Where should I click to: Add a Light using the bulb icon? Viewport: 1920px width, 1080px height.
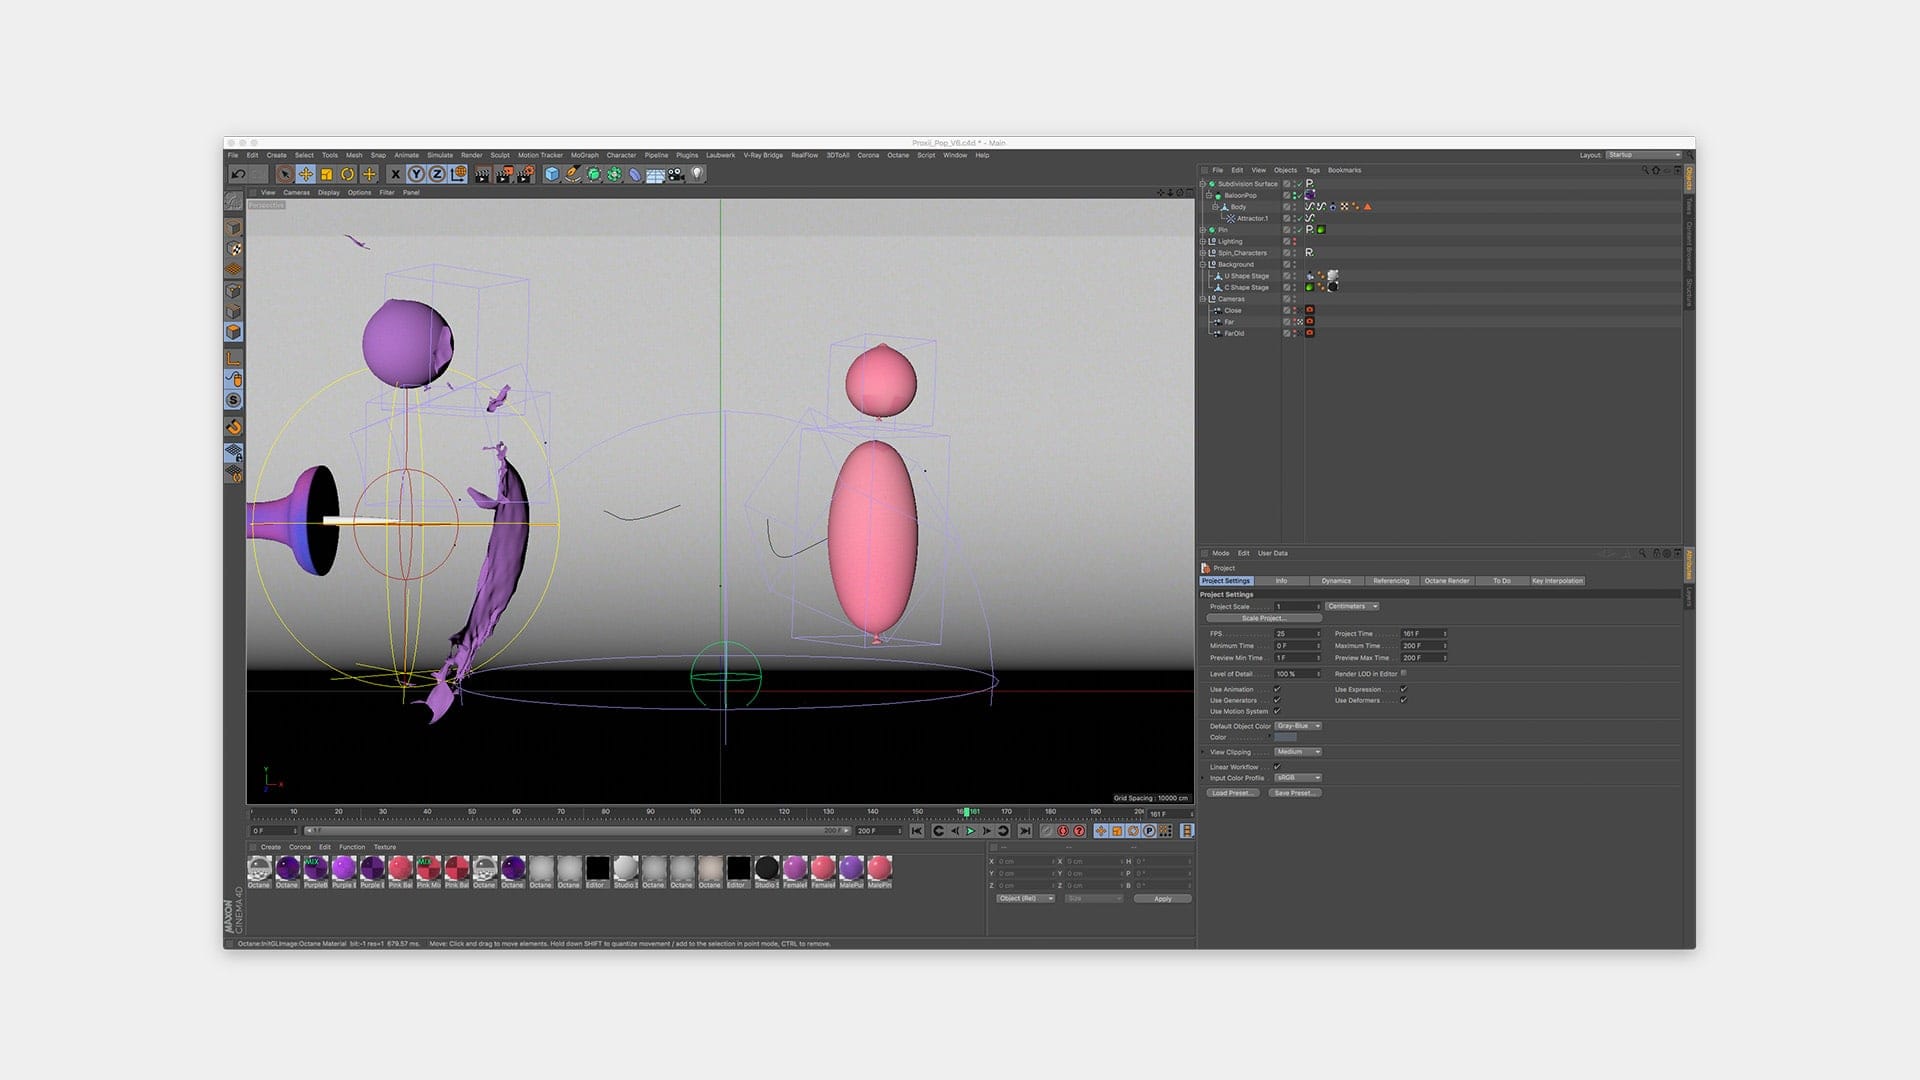698,174
